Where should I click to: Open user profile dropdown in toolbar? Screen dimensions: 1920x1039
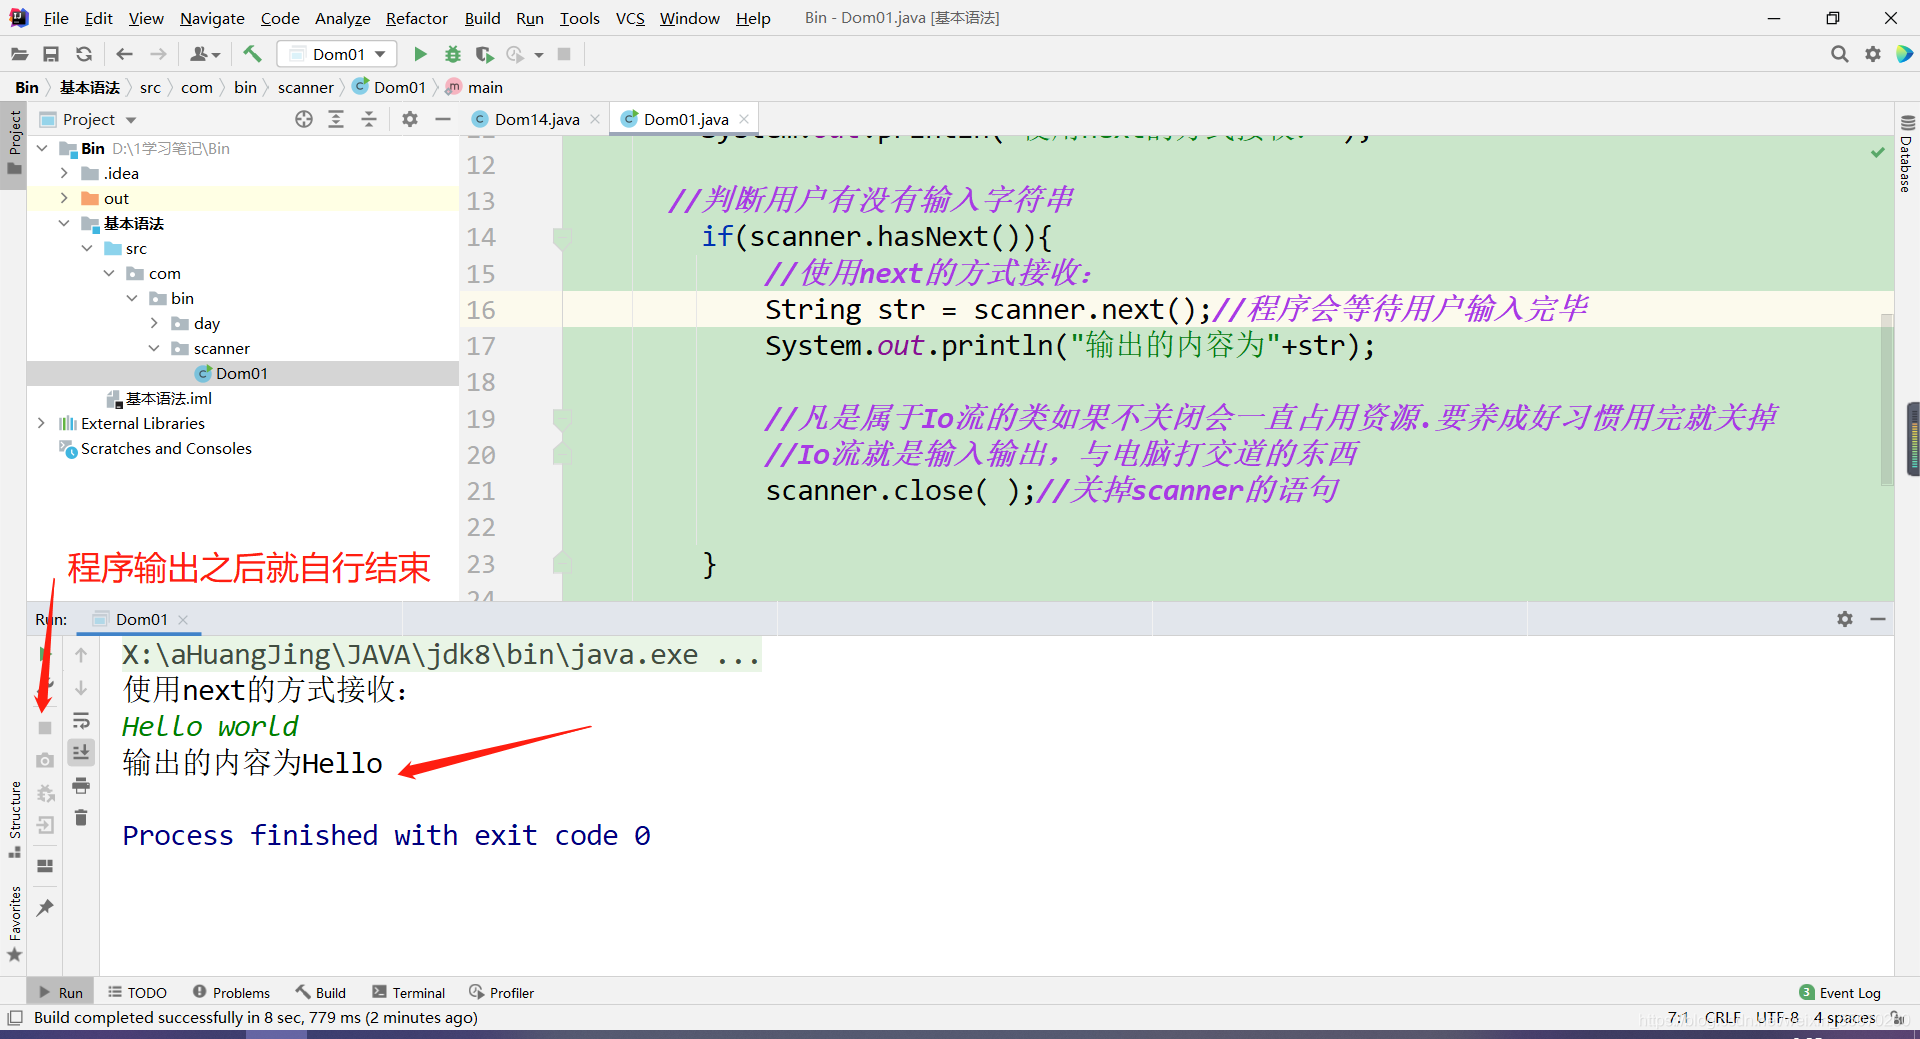click(205, 54)
